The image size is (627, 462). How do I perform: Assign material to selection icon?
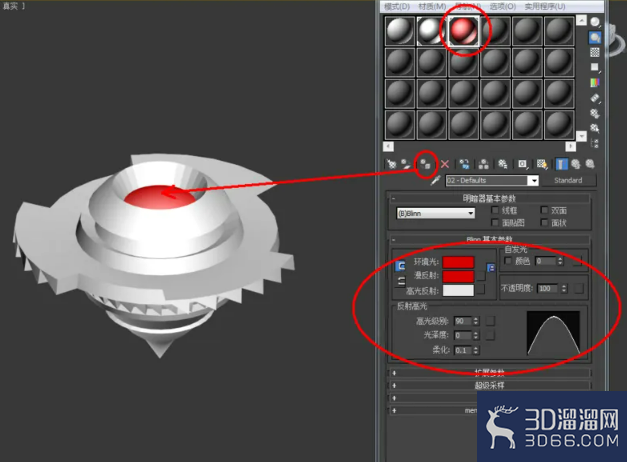coord(425,164)
